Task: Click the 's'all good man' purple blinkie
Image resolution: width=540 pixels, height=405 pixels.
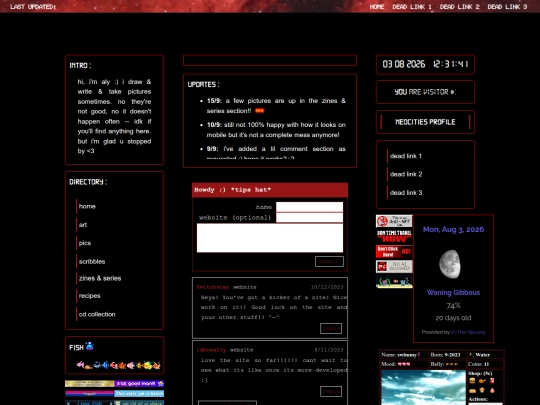Action: [139, 383]
